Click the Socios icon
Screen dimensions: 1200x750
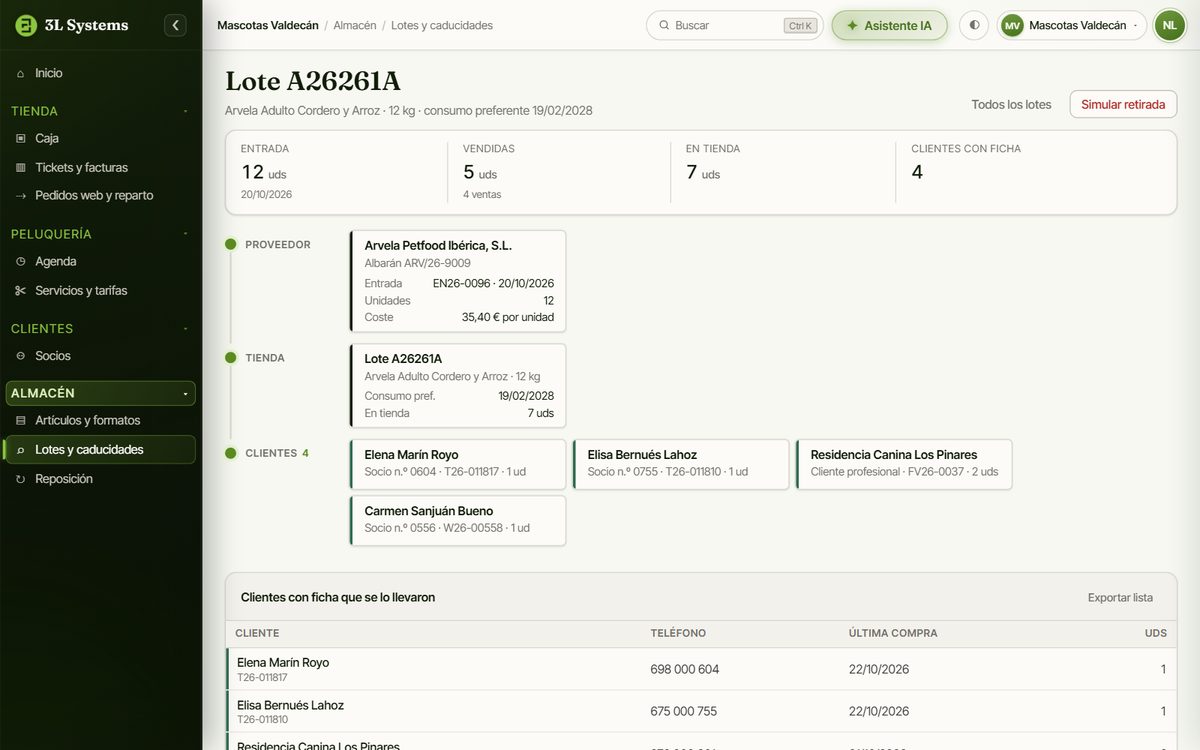(21, 355)
